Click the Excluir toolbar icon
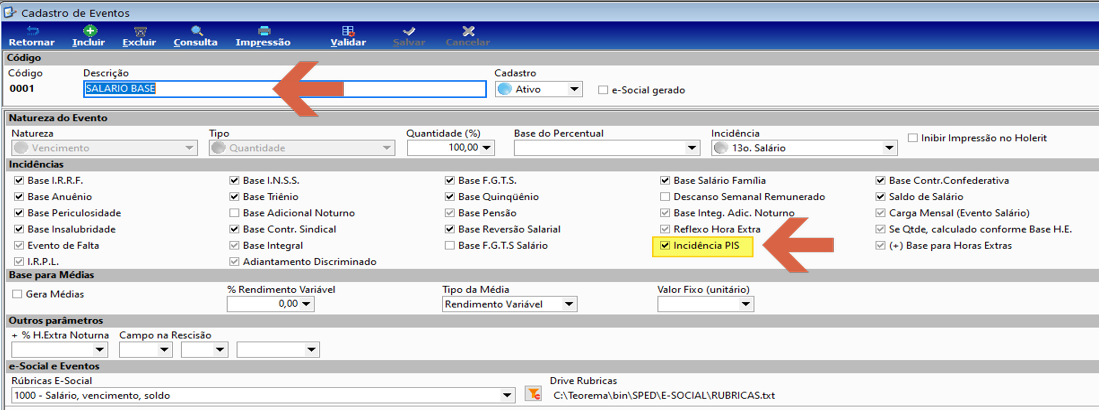1104x410 pixels. click(139, 31)
